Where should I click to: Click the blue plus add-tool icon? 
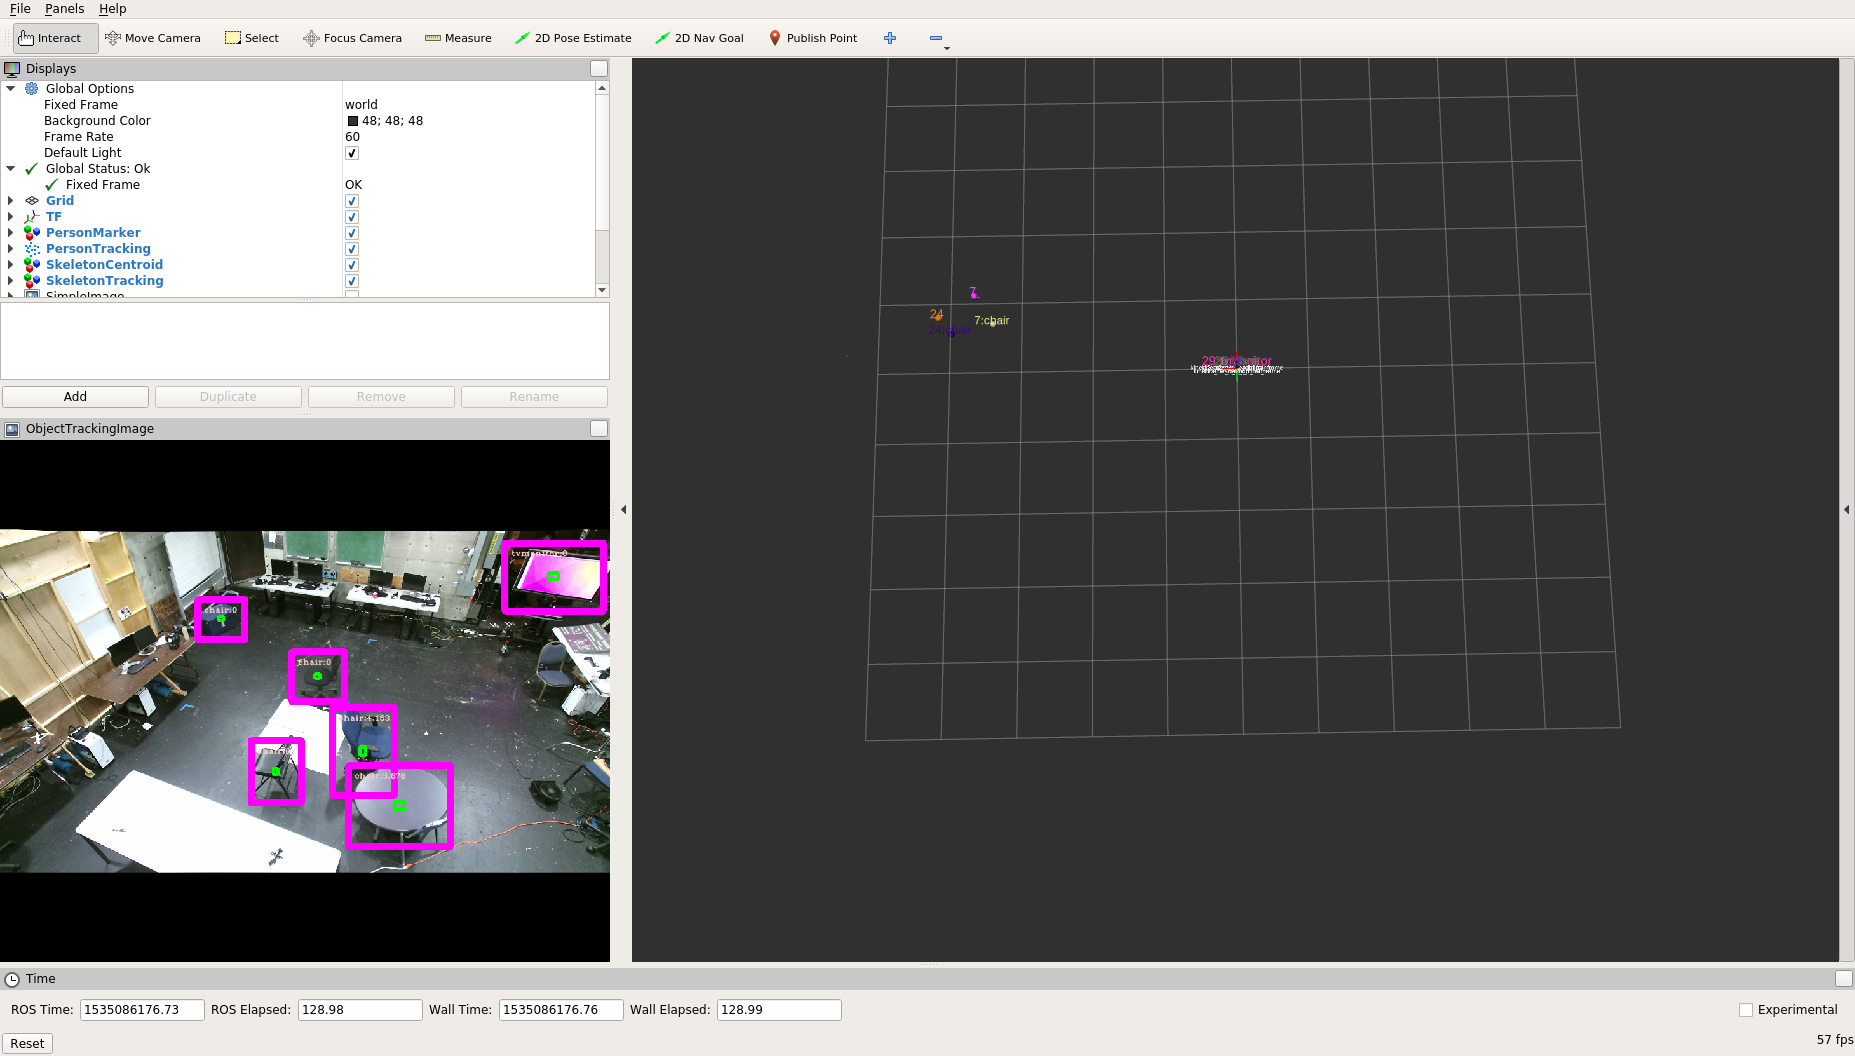click(890, 38)
